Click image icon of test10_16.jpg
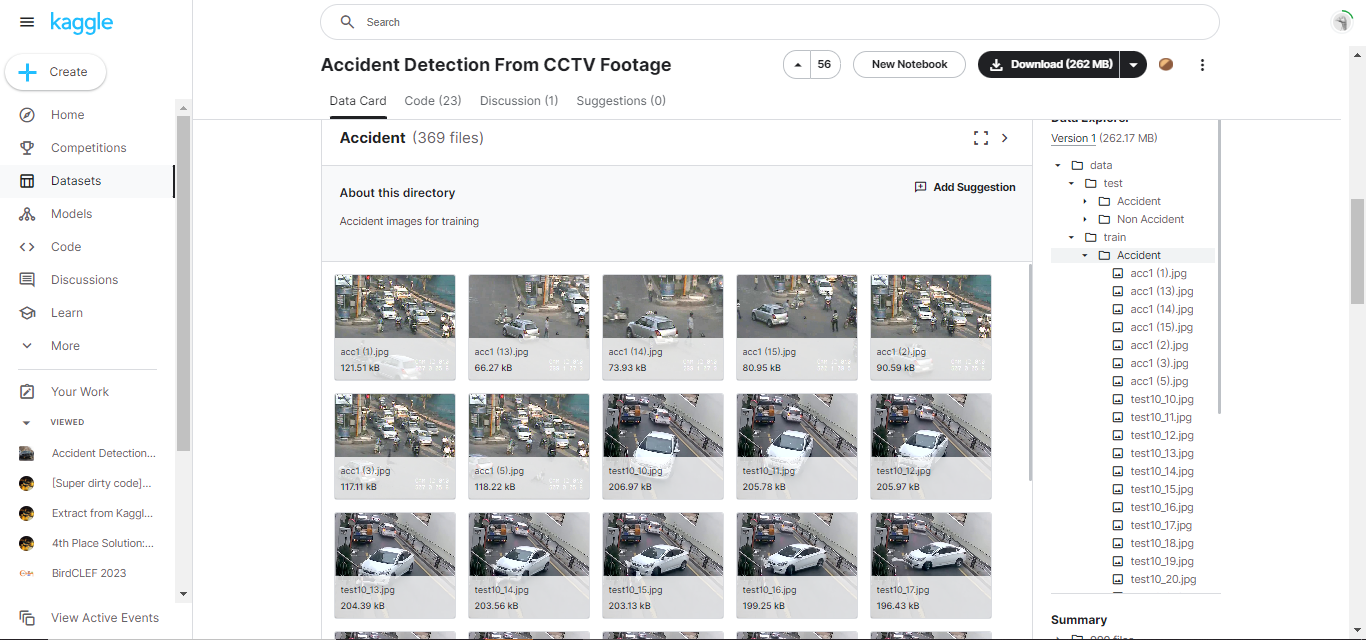This screenshot has width=1366, height=640. pyautogui.click(x=1118, y=508)
